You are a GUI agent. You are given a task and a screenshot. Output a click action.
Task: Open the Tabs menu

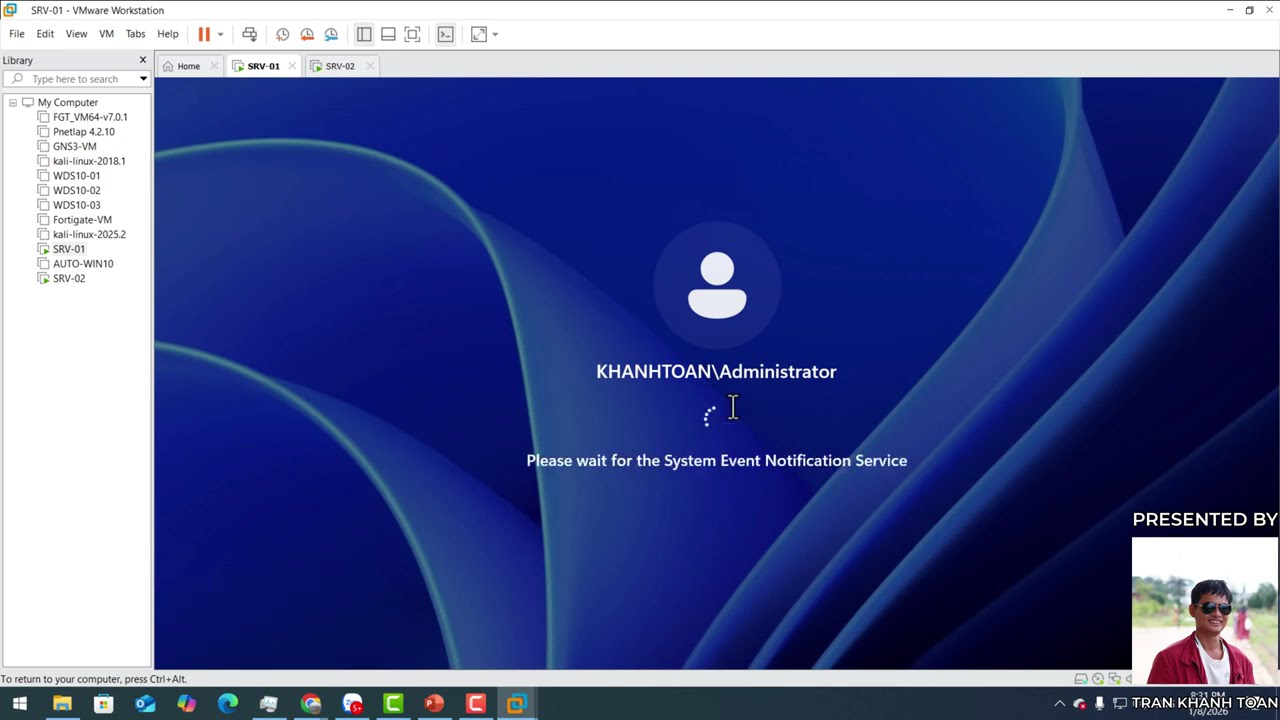[x=135, y=34]
